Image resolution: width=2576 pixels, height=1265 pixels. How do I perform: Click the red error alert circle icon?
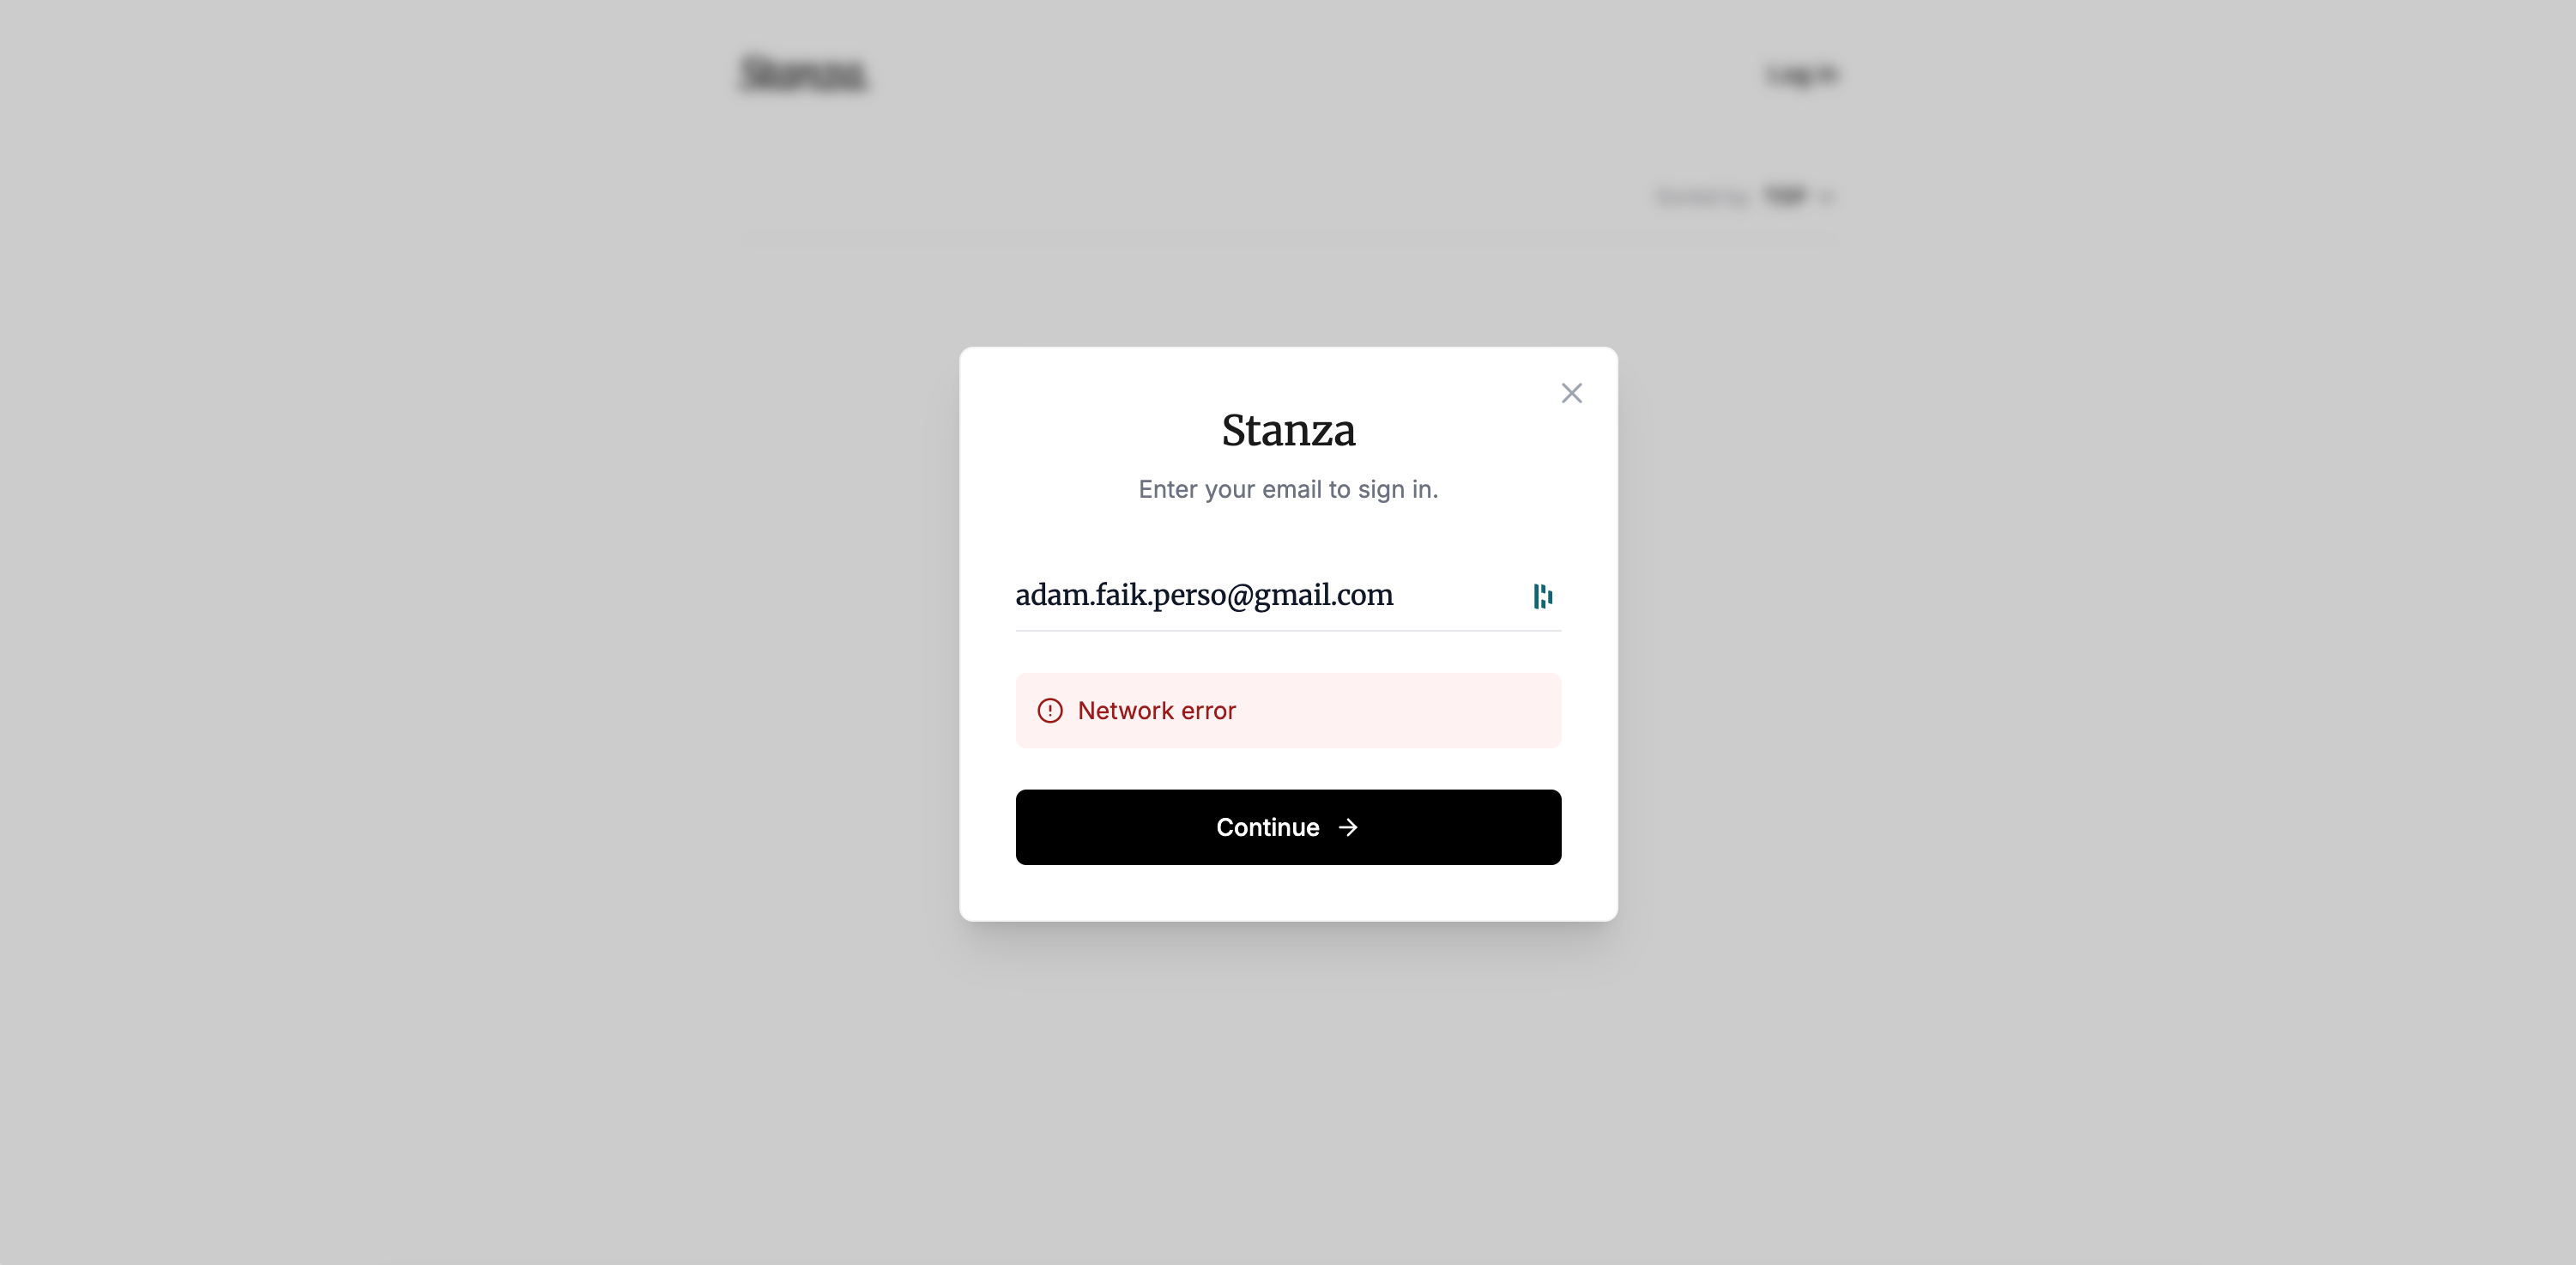pos(1050,711)
